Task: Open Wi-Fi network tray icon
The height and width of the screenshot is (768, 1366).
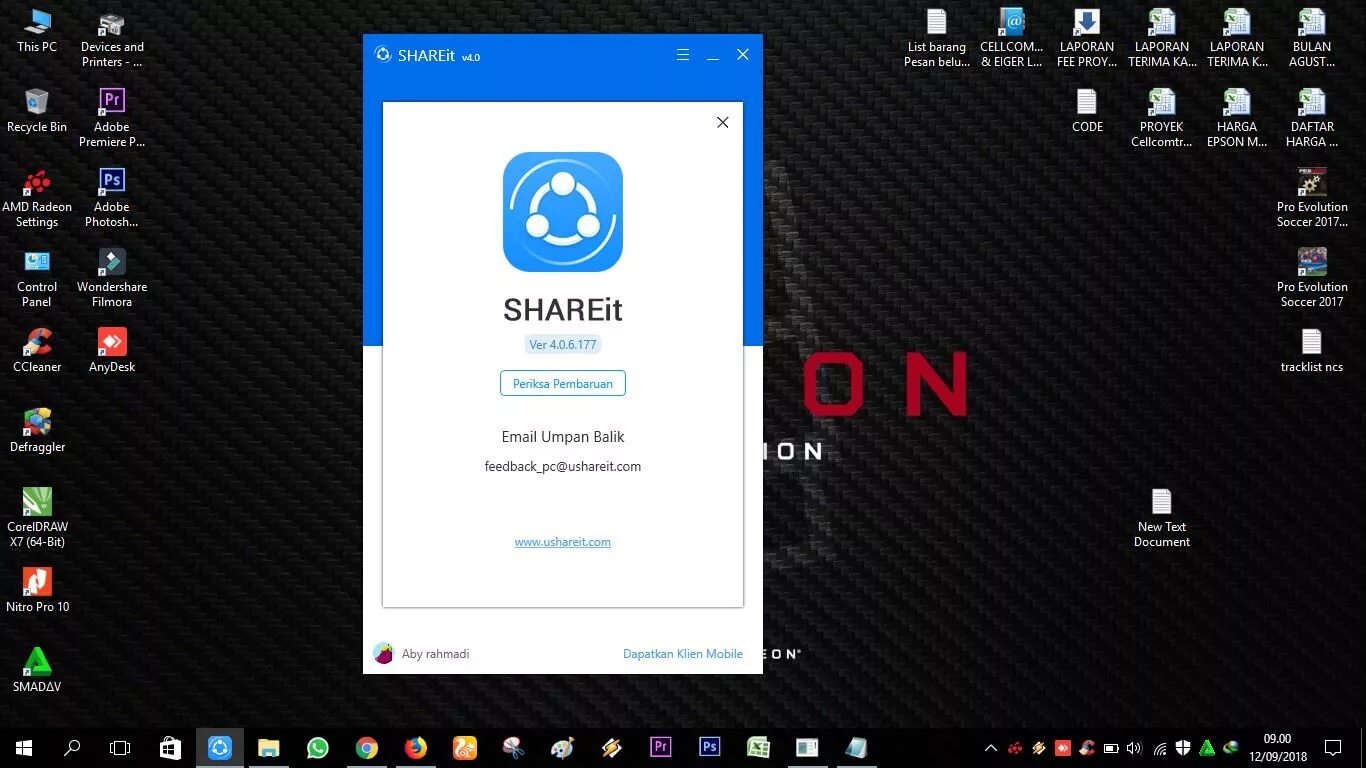Action: tap(1160, 748)
